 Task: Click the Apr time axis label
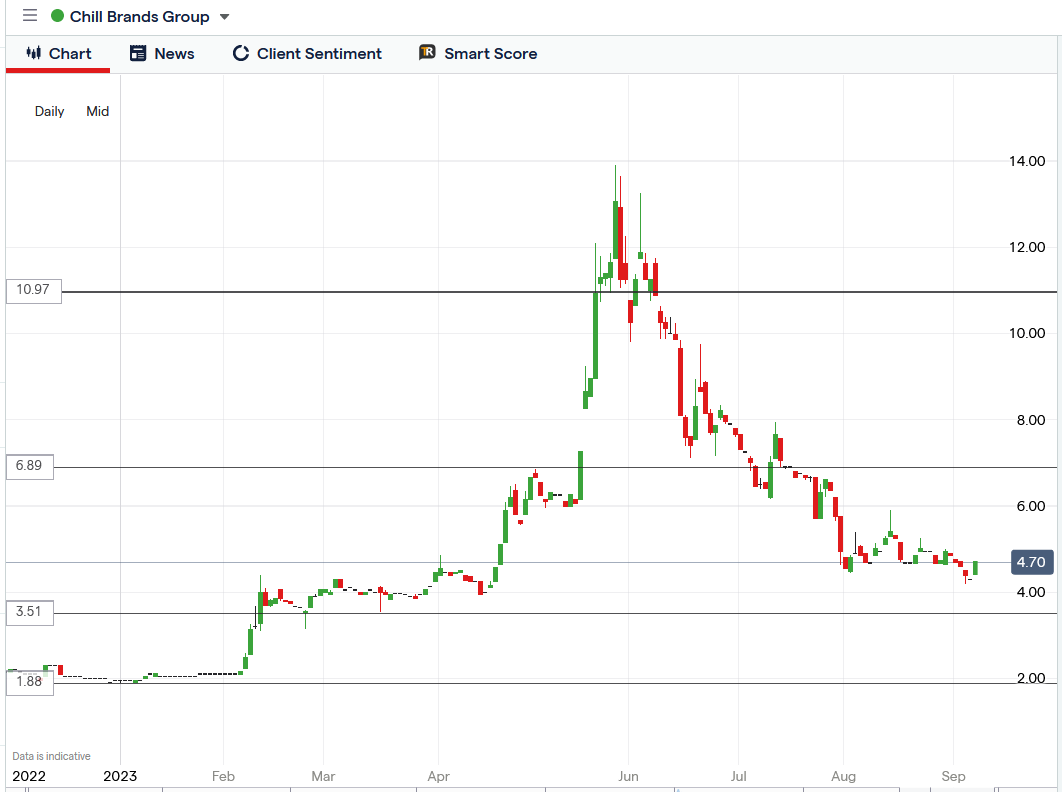438,776
